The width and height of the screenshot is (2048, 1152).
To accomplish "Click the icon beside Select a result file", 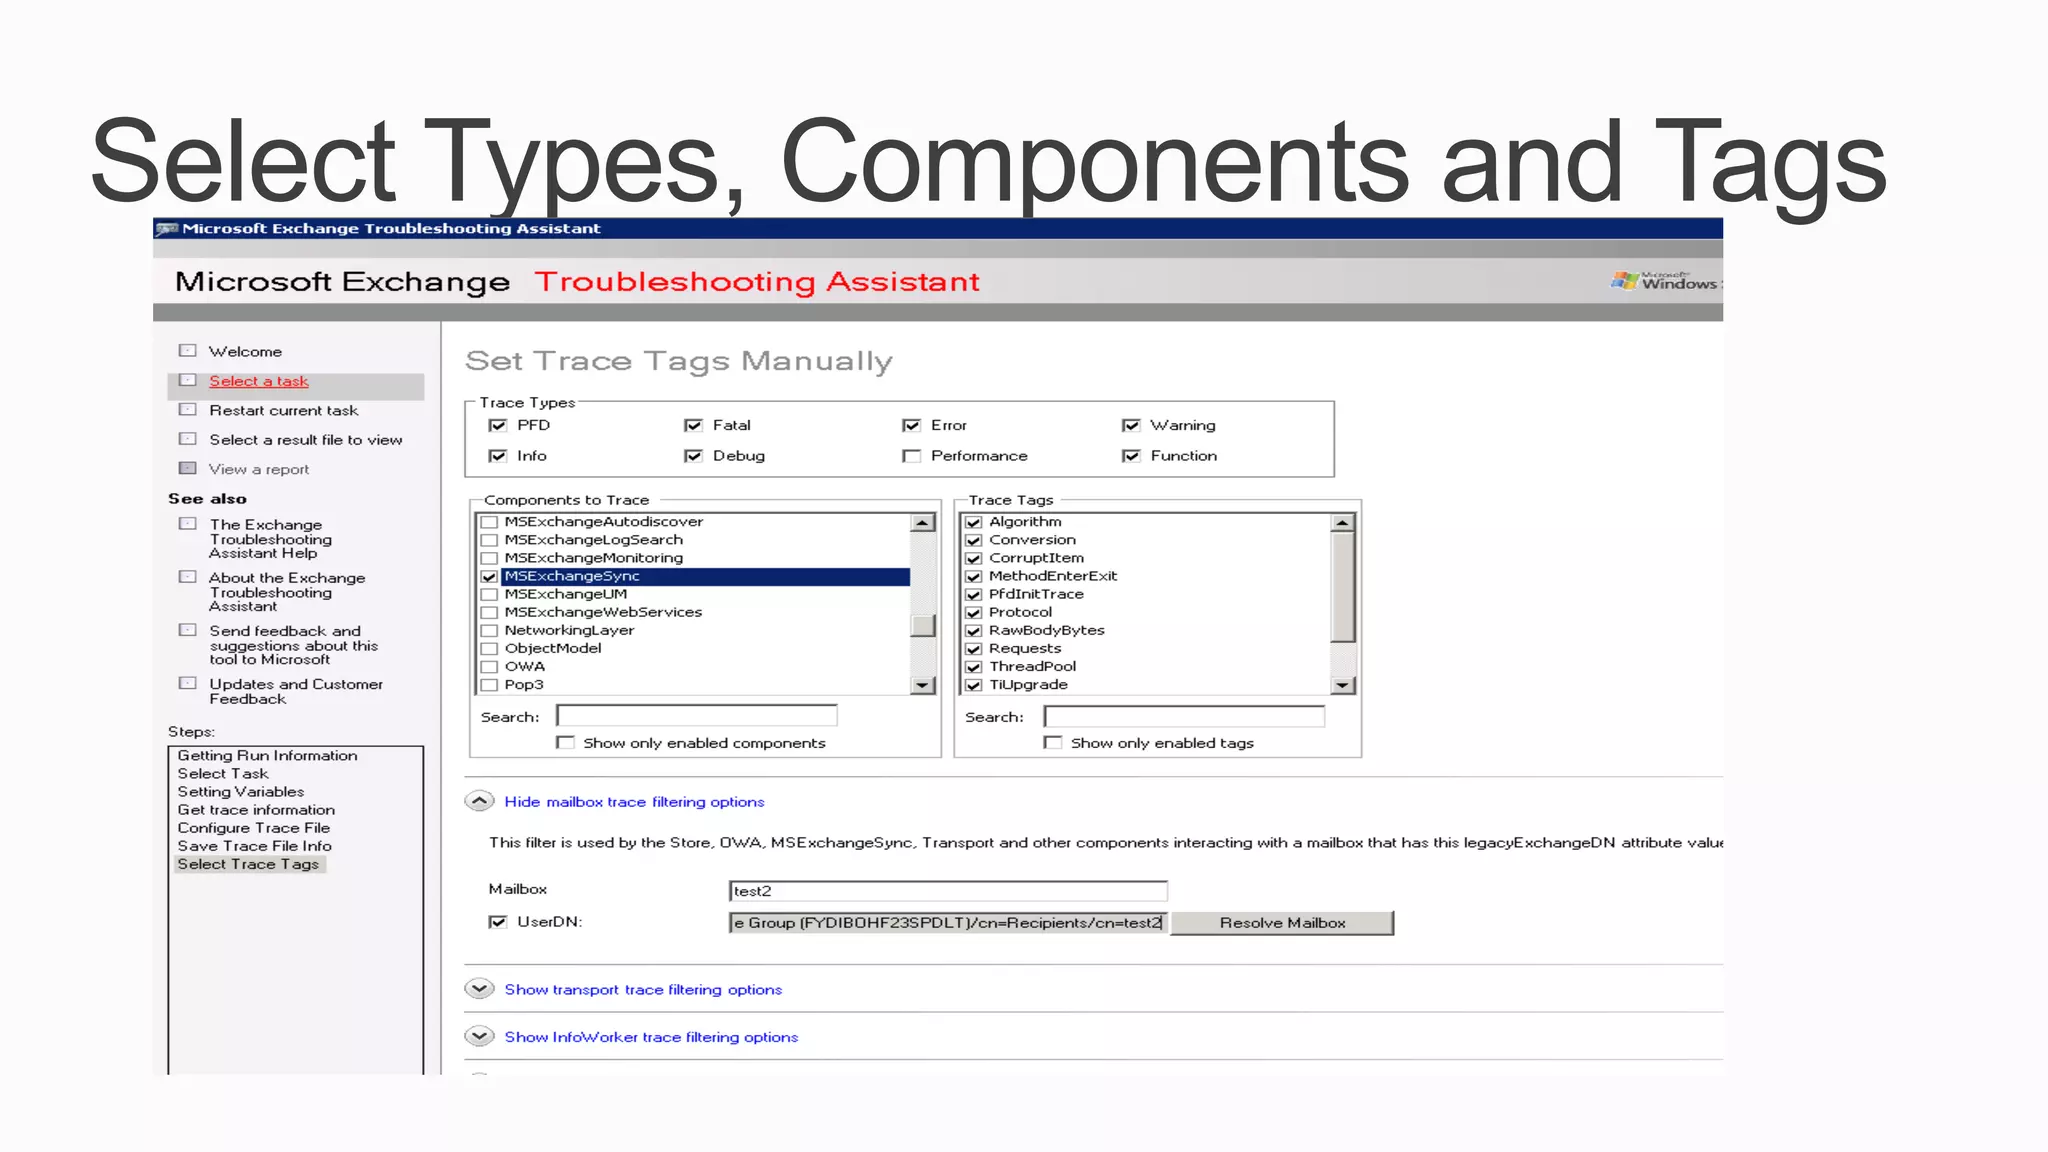I will coord(187,439).
